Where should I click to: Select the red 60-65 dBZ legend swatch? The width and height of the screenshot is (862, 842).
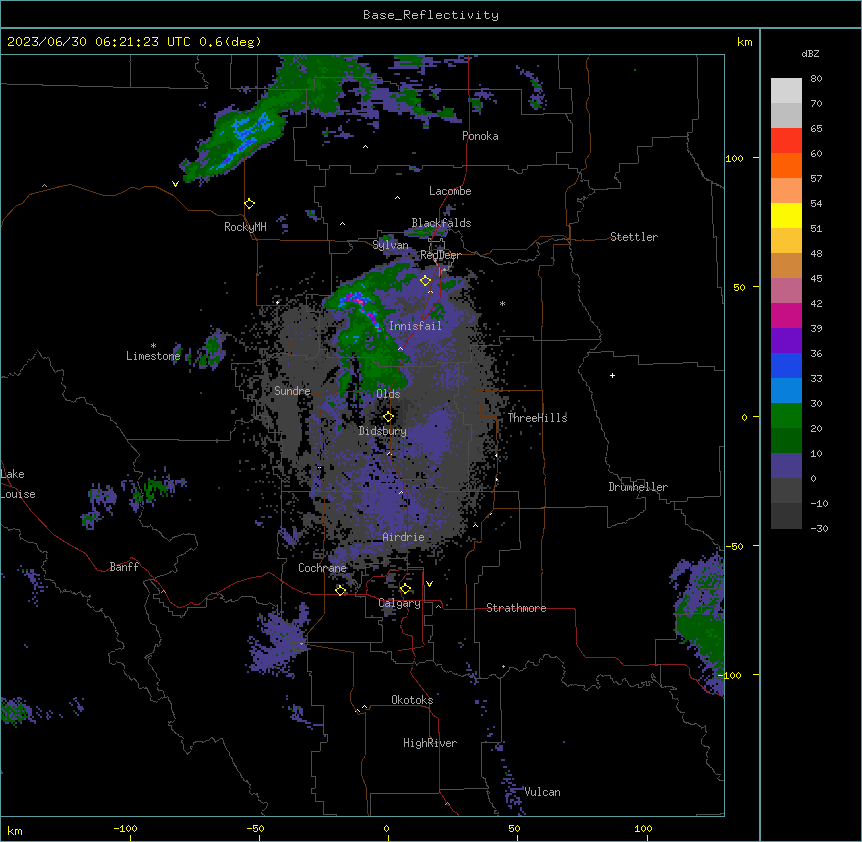coord(786,140)
